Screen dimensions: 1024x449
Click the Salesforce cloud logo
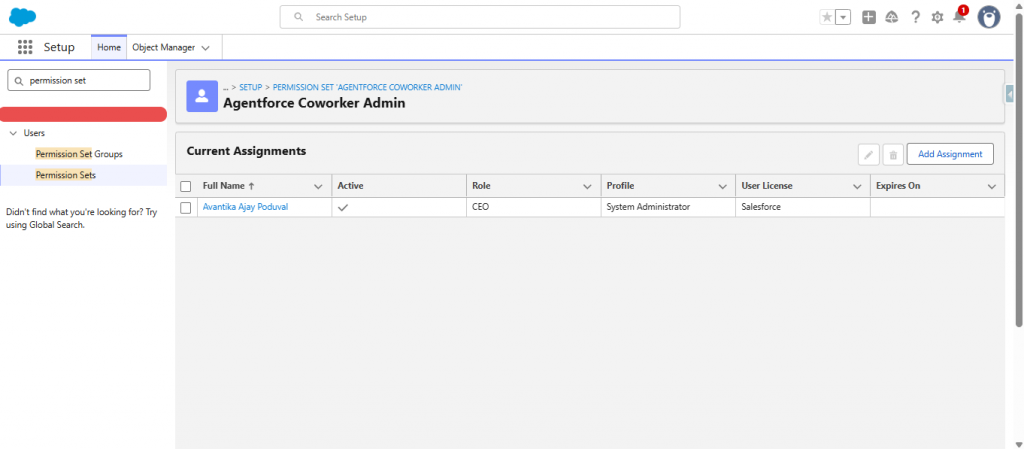[x=22, y=17]
